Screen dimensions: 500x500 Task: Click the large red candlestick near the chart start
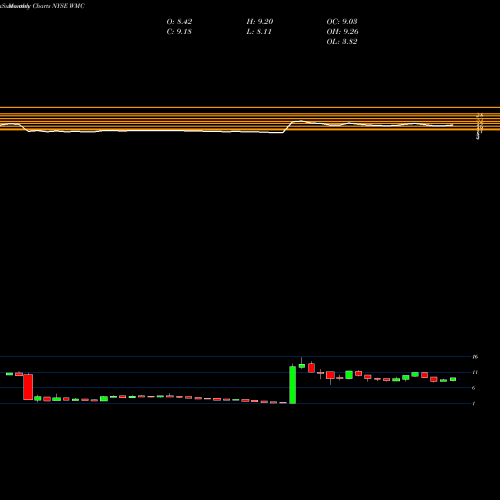pos(28,387)
